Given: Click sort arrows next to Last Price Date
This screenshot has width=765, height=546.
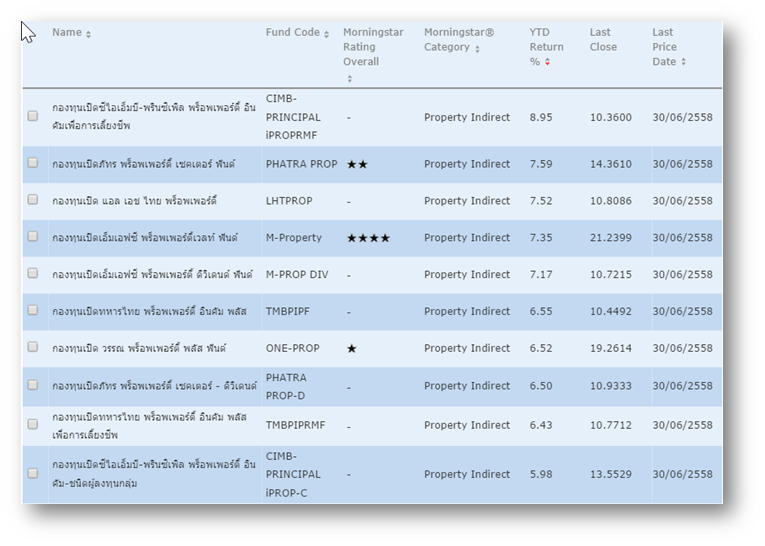Looking at the screenshot, I should point(683,63).
